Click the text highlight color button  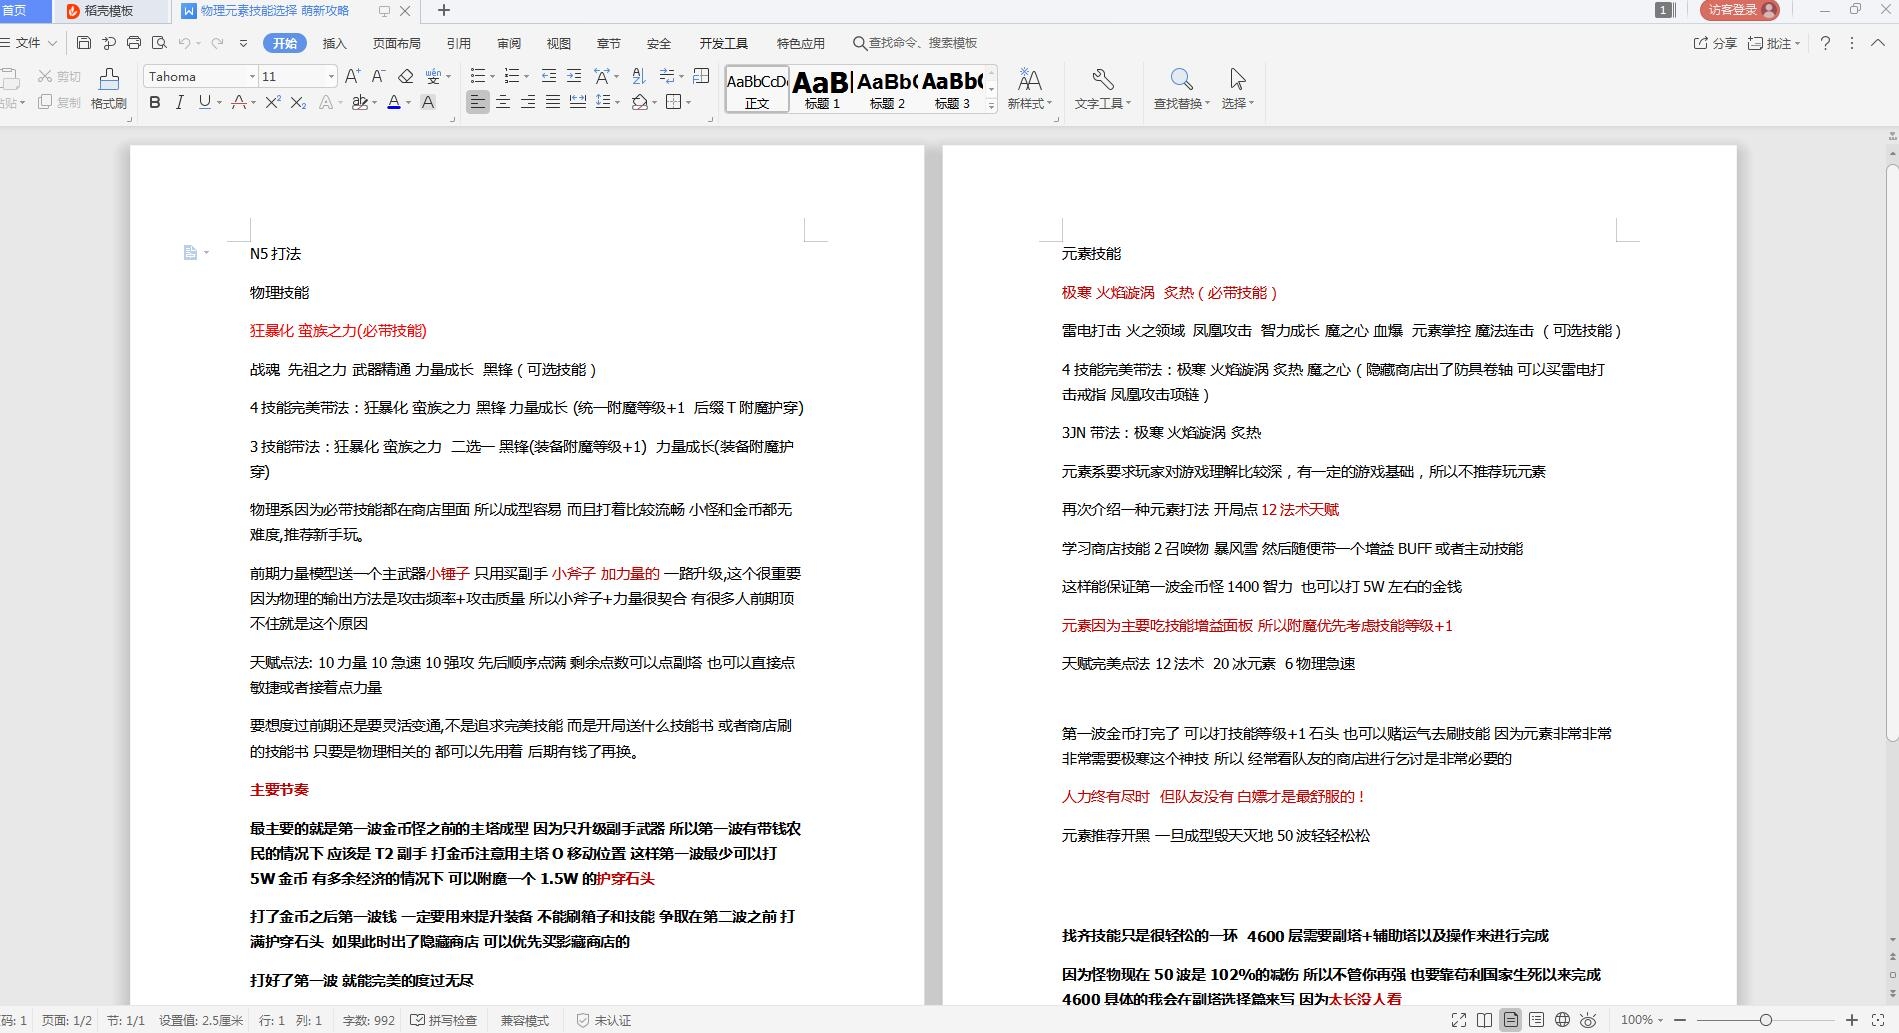pyautogui.click(x=360, y=102)
